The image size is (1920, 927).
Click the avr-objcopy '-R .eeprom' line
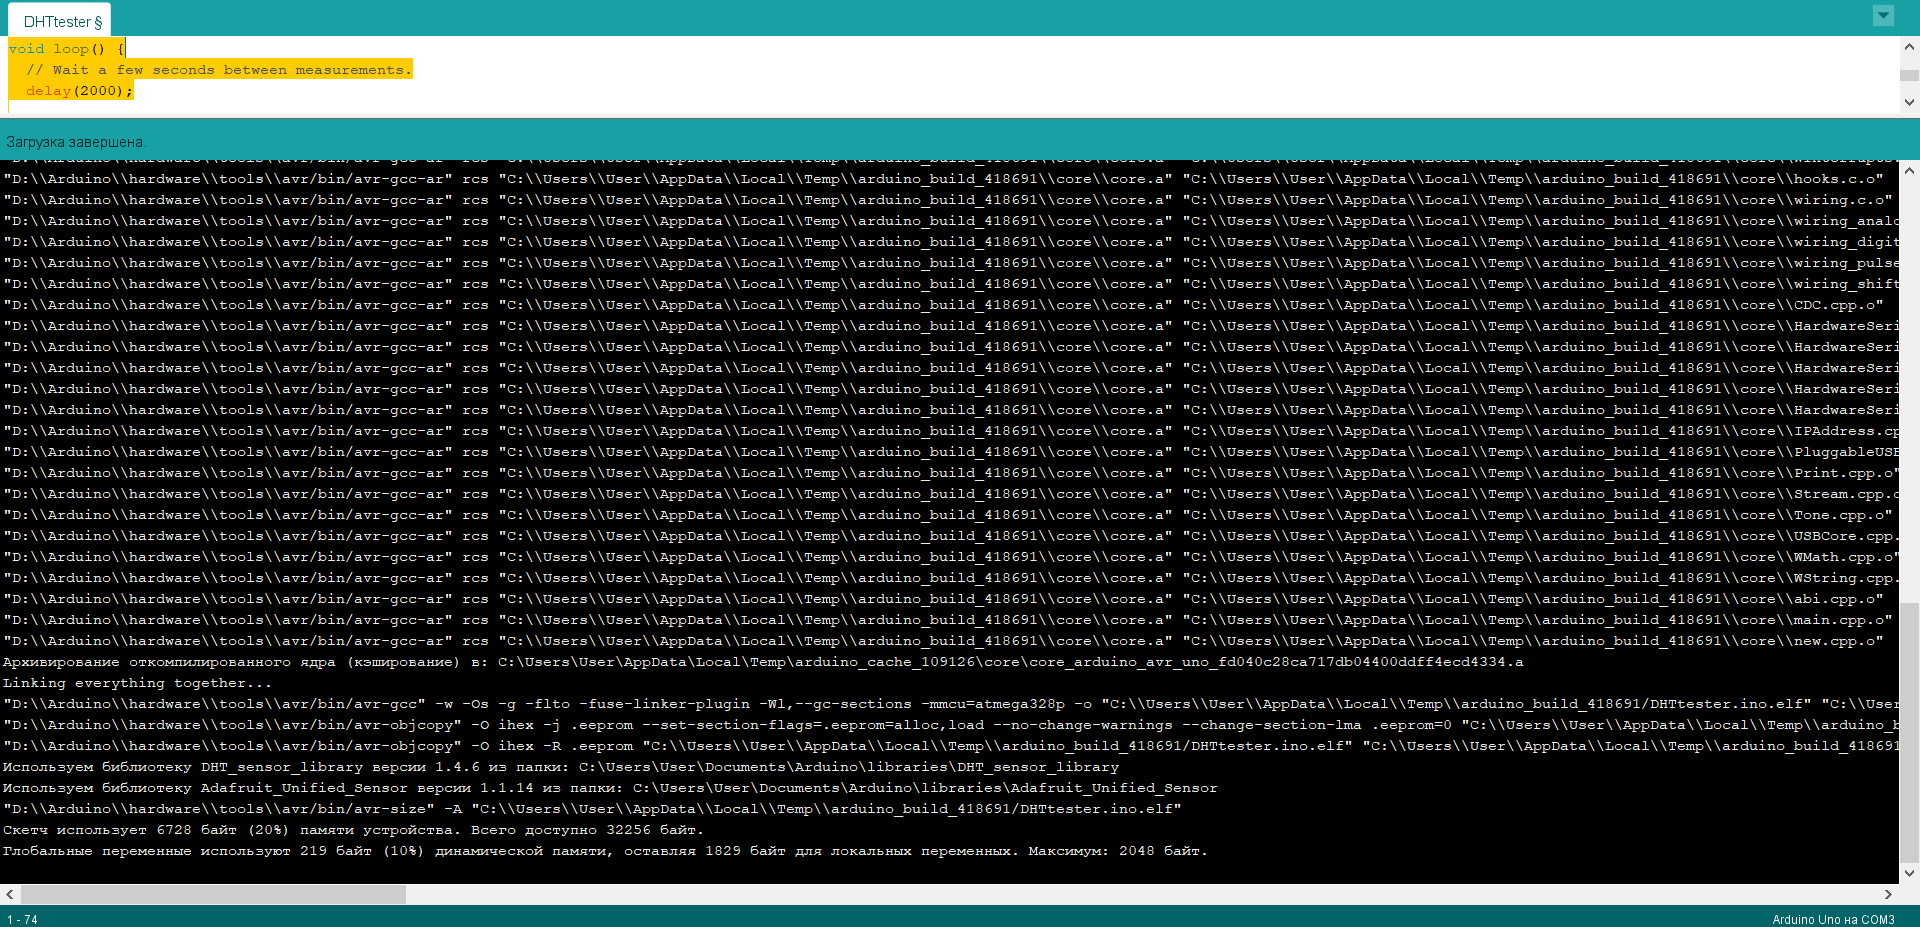950,746
